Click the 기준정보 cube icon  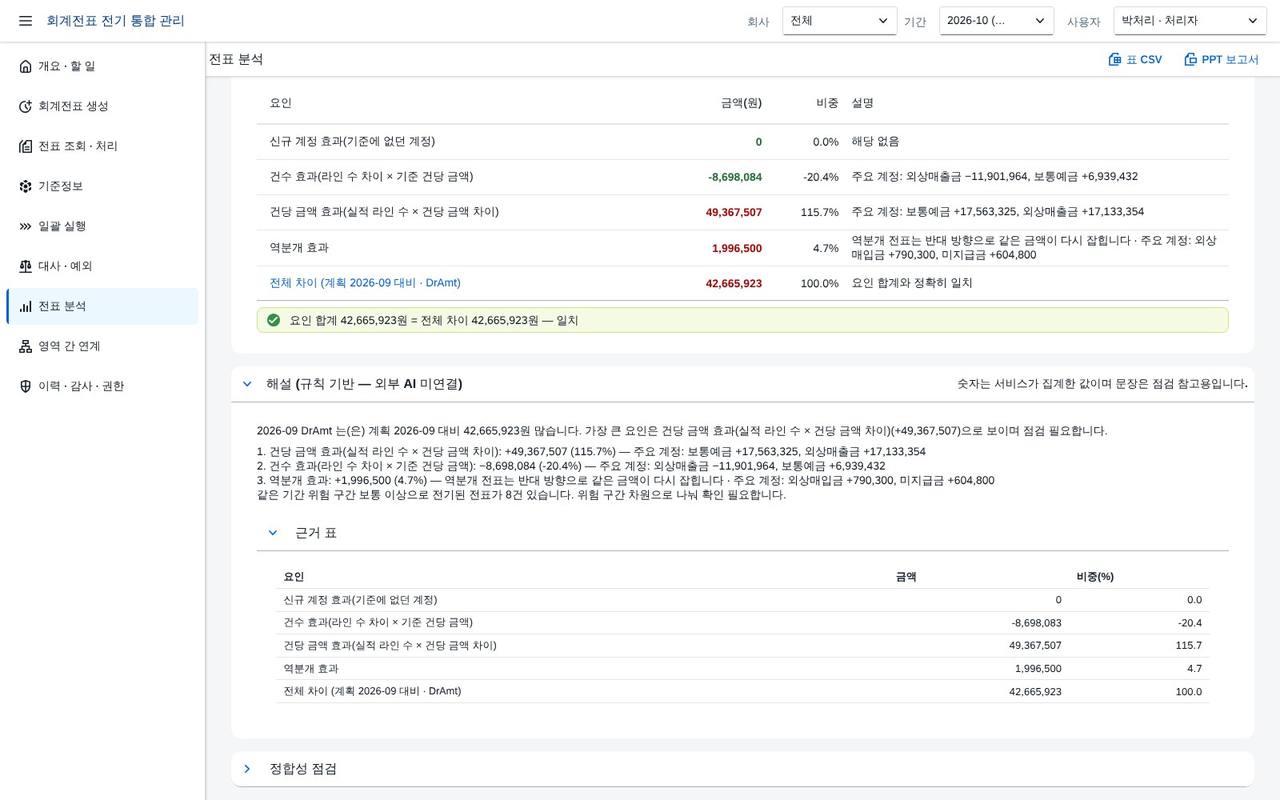click(26, 186)
